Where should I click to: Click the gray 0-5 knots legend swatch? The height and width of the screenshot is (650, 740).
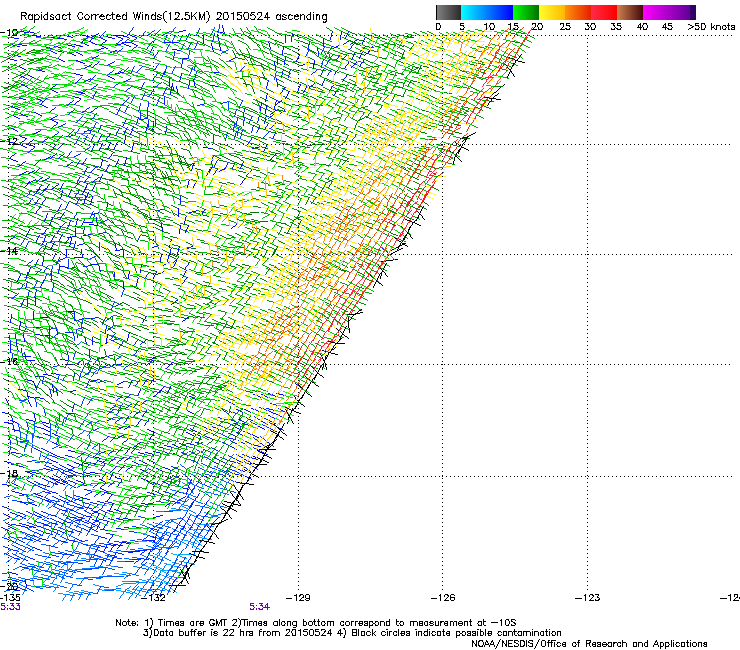[448, 12]
